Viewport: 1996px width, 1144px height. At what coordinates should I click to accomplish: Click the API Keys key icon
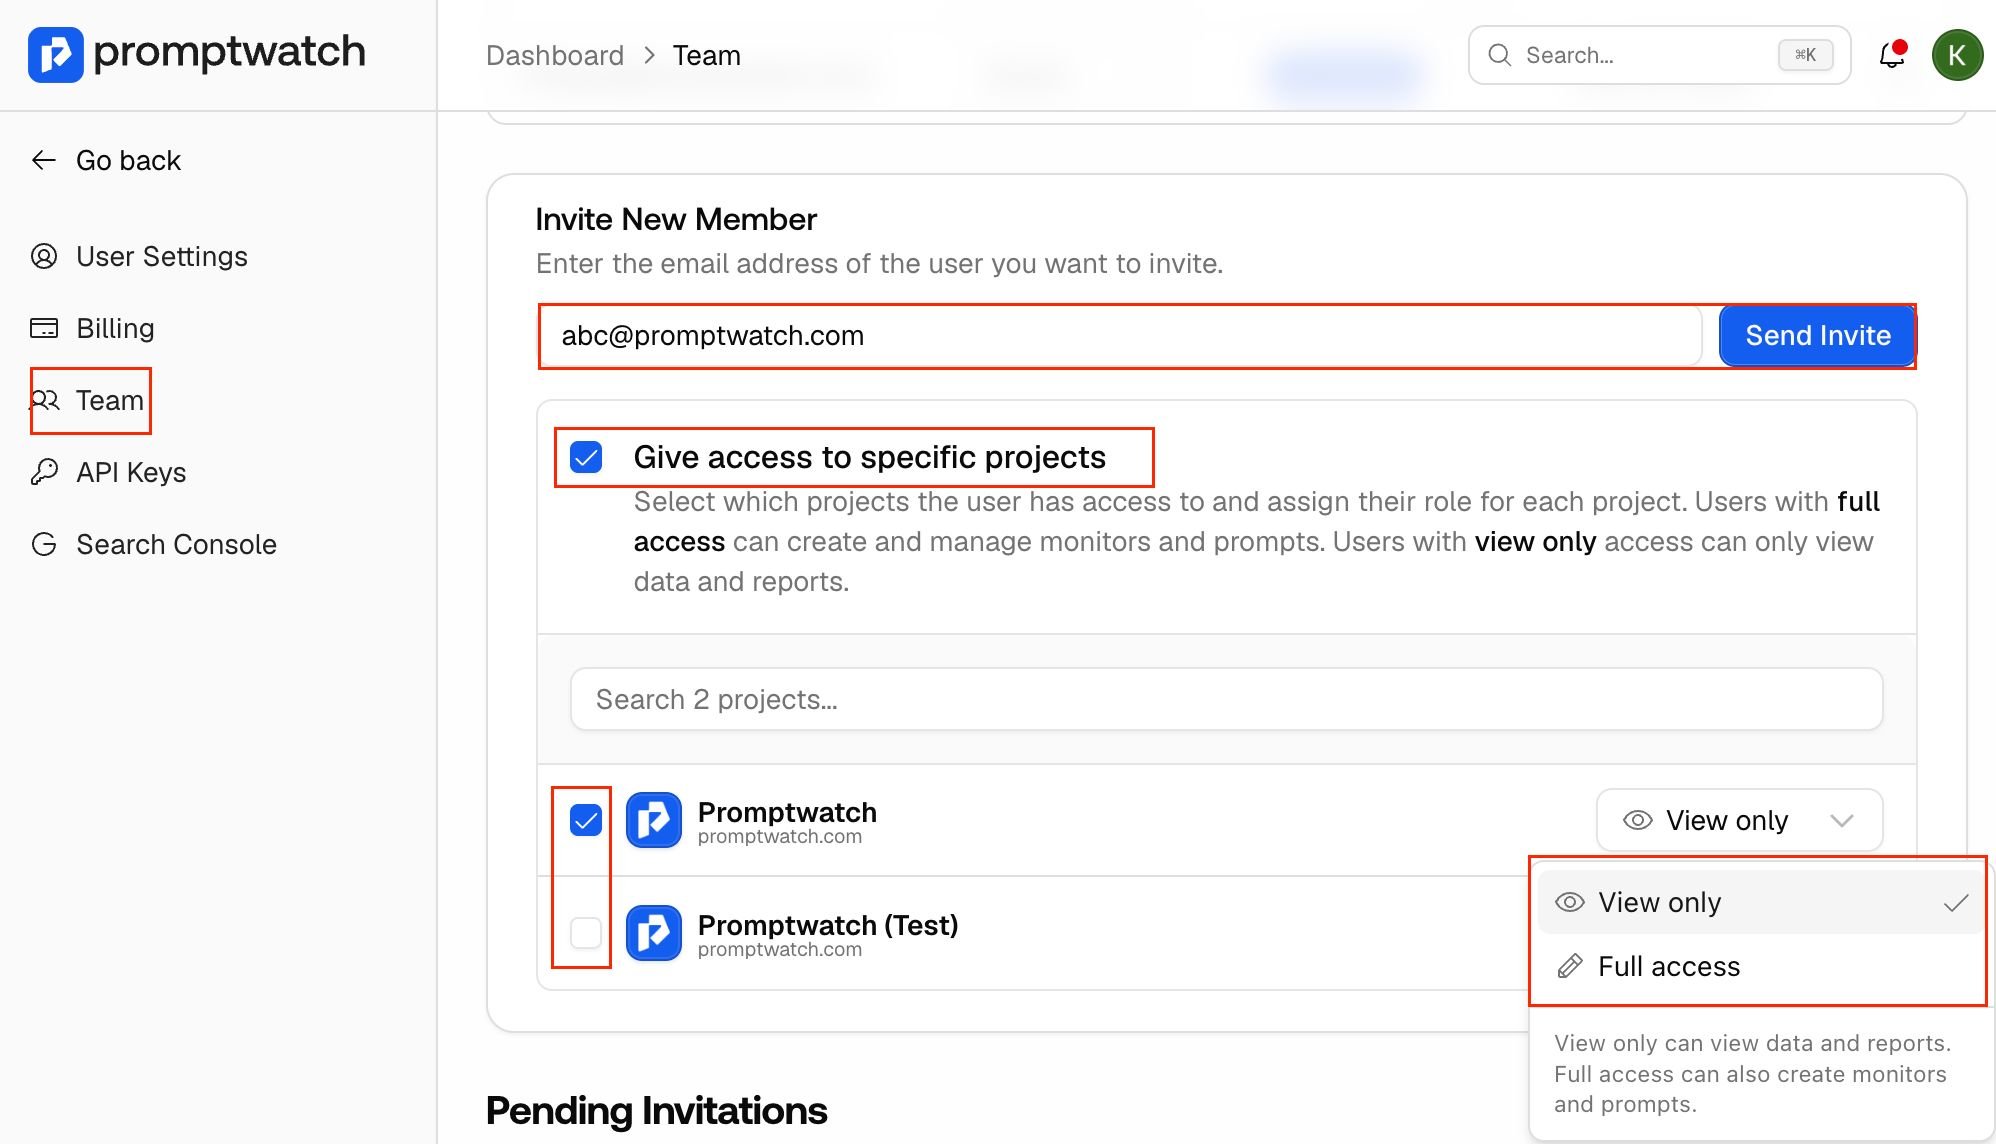44,472
